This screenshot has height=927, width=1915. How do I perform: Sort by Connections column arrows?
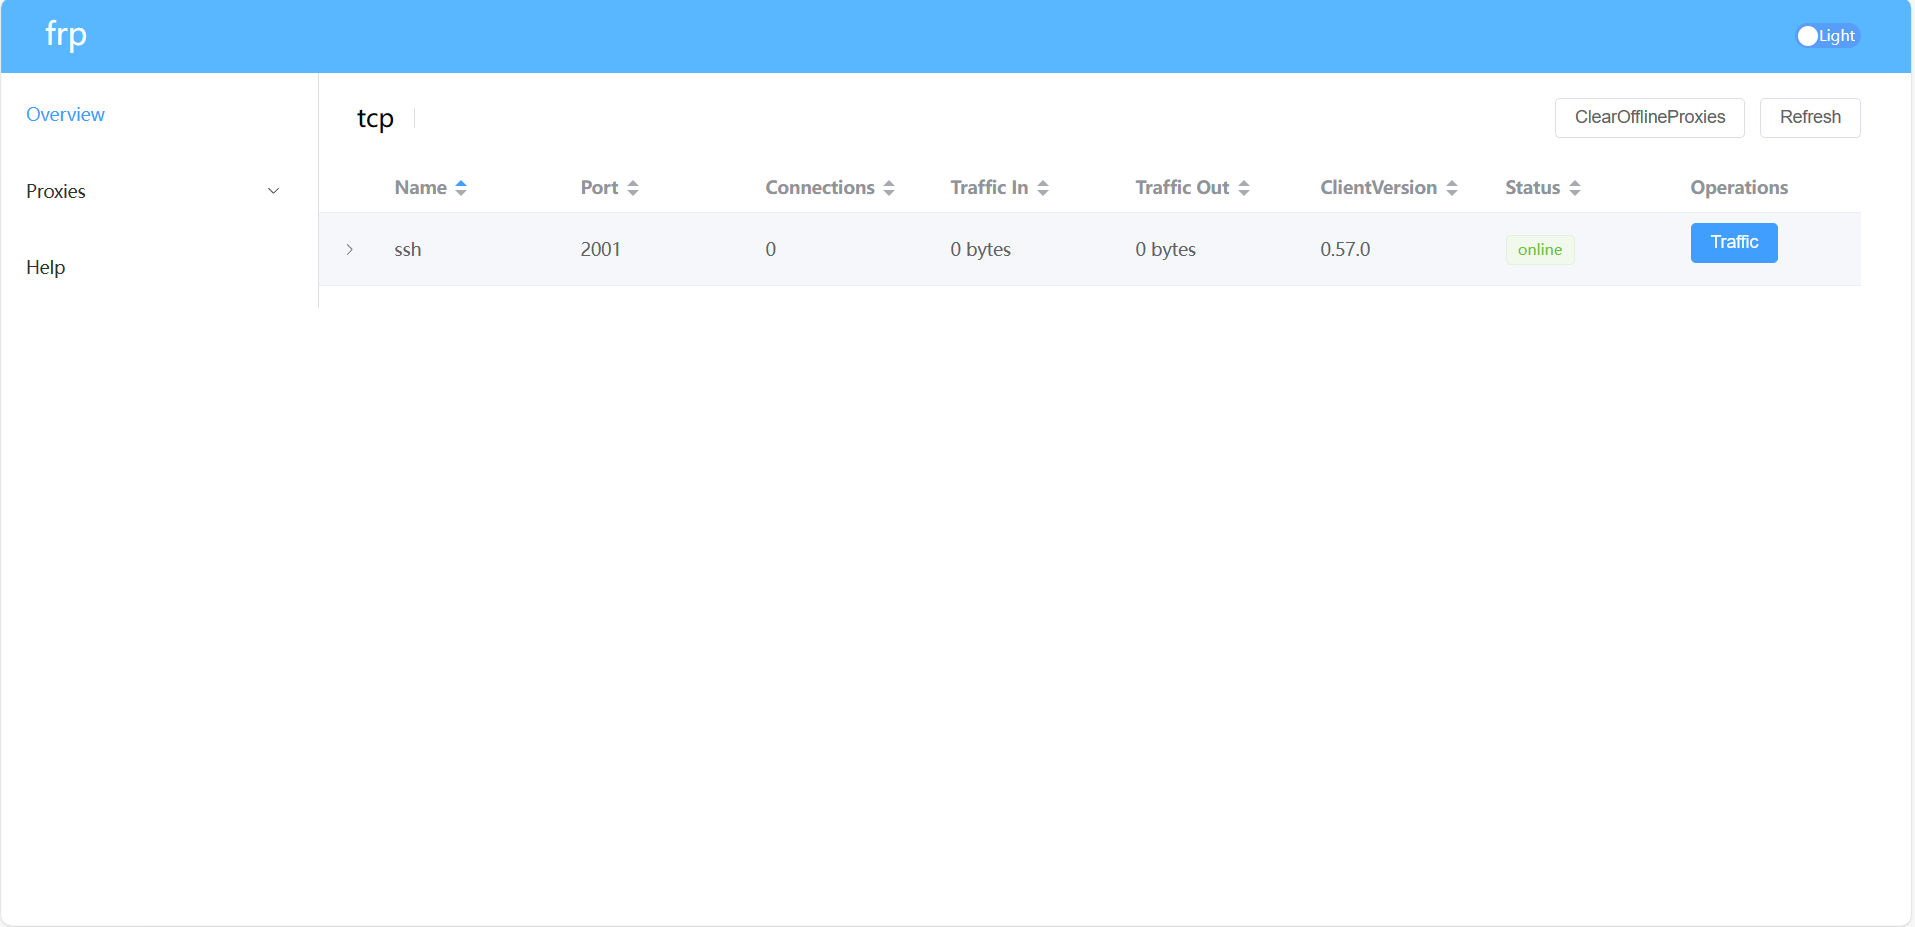(889, 188)
